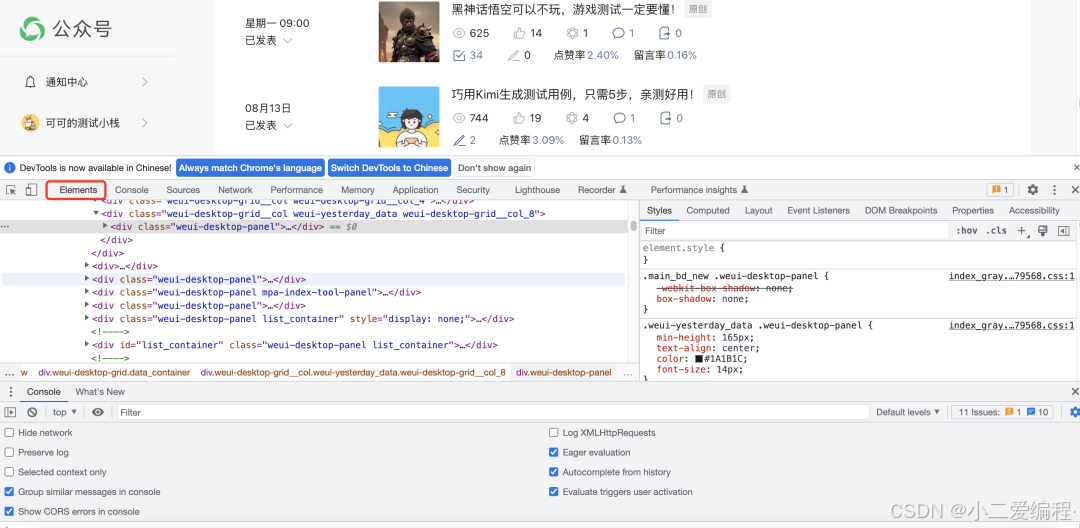This screenshot has width=1080, height=528.
Task: Click the new style rule plus icon
Action: pos(1022,231)
